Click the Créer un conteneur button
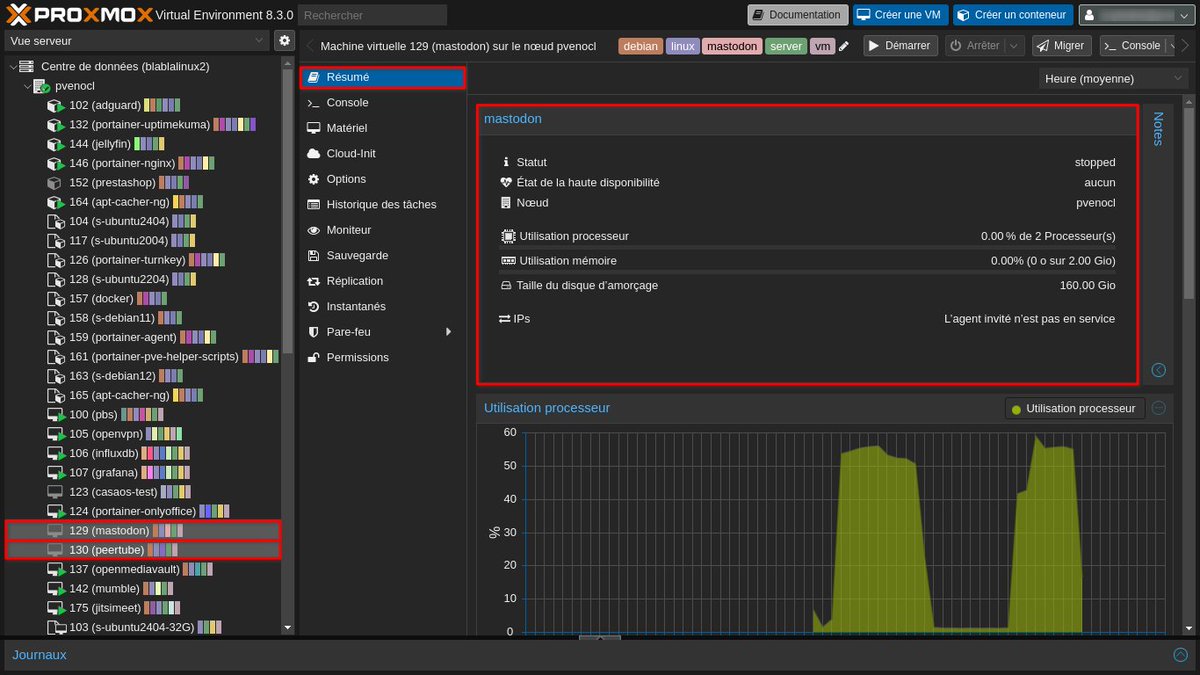 [1013, 14]
